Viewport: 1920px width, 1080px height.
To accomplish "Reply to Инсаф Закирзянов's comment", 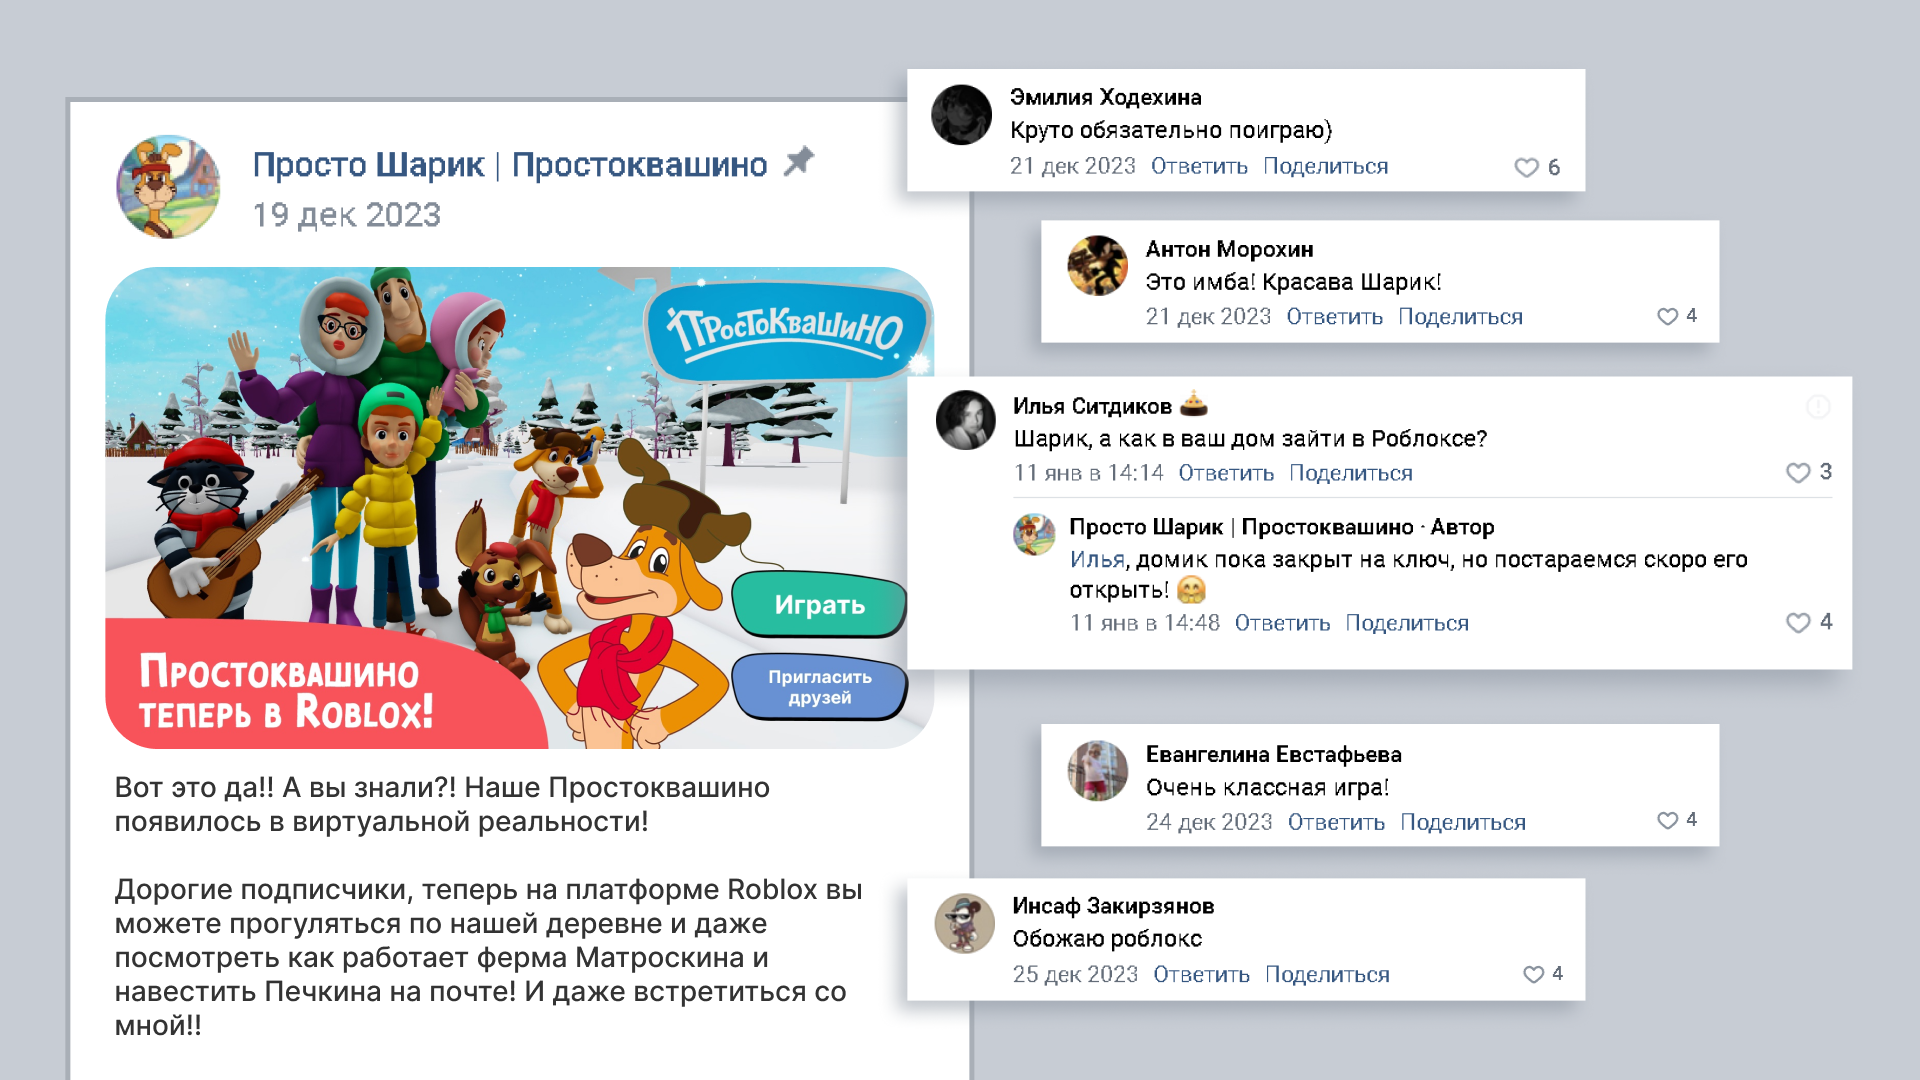I will (1201, 975).
